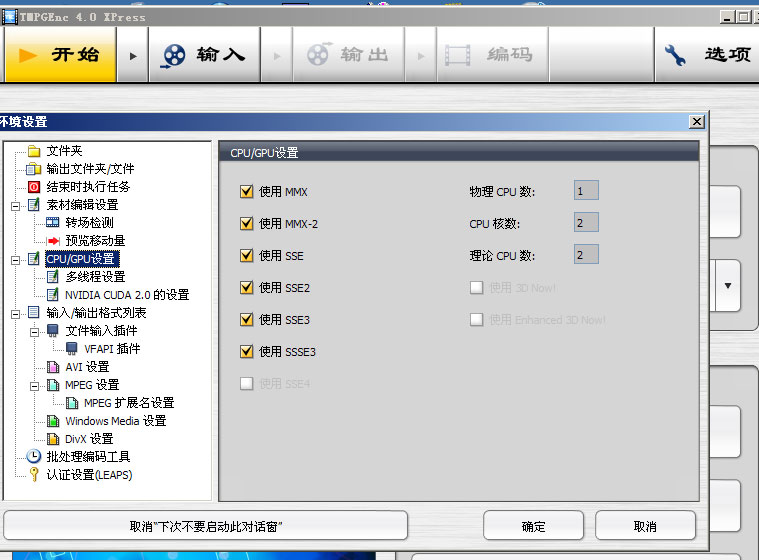Select DivX 设置 tree item
The image size is (759, 560).
89,439
